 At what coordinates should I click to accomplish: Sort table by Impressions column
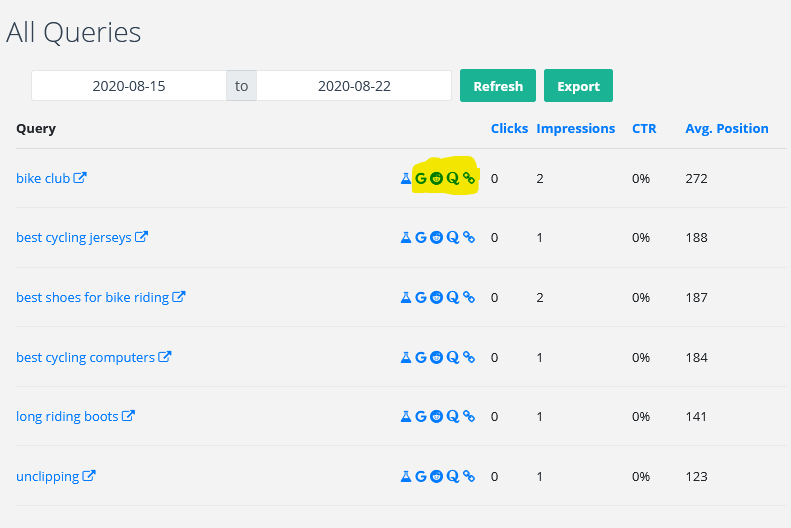pos(576,129)
